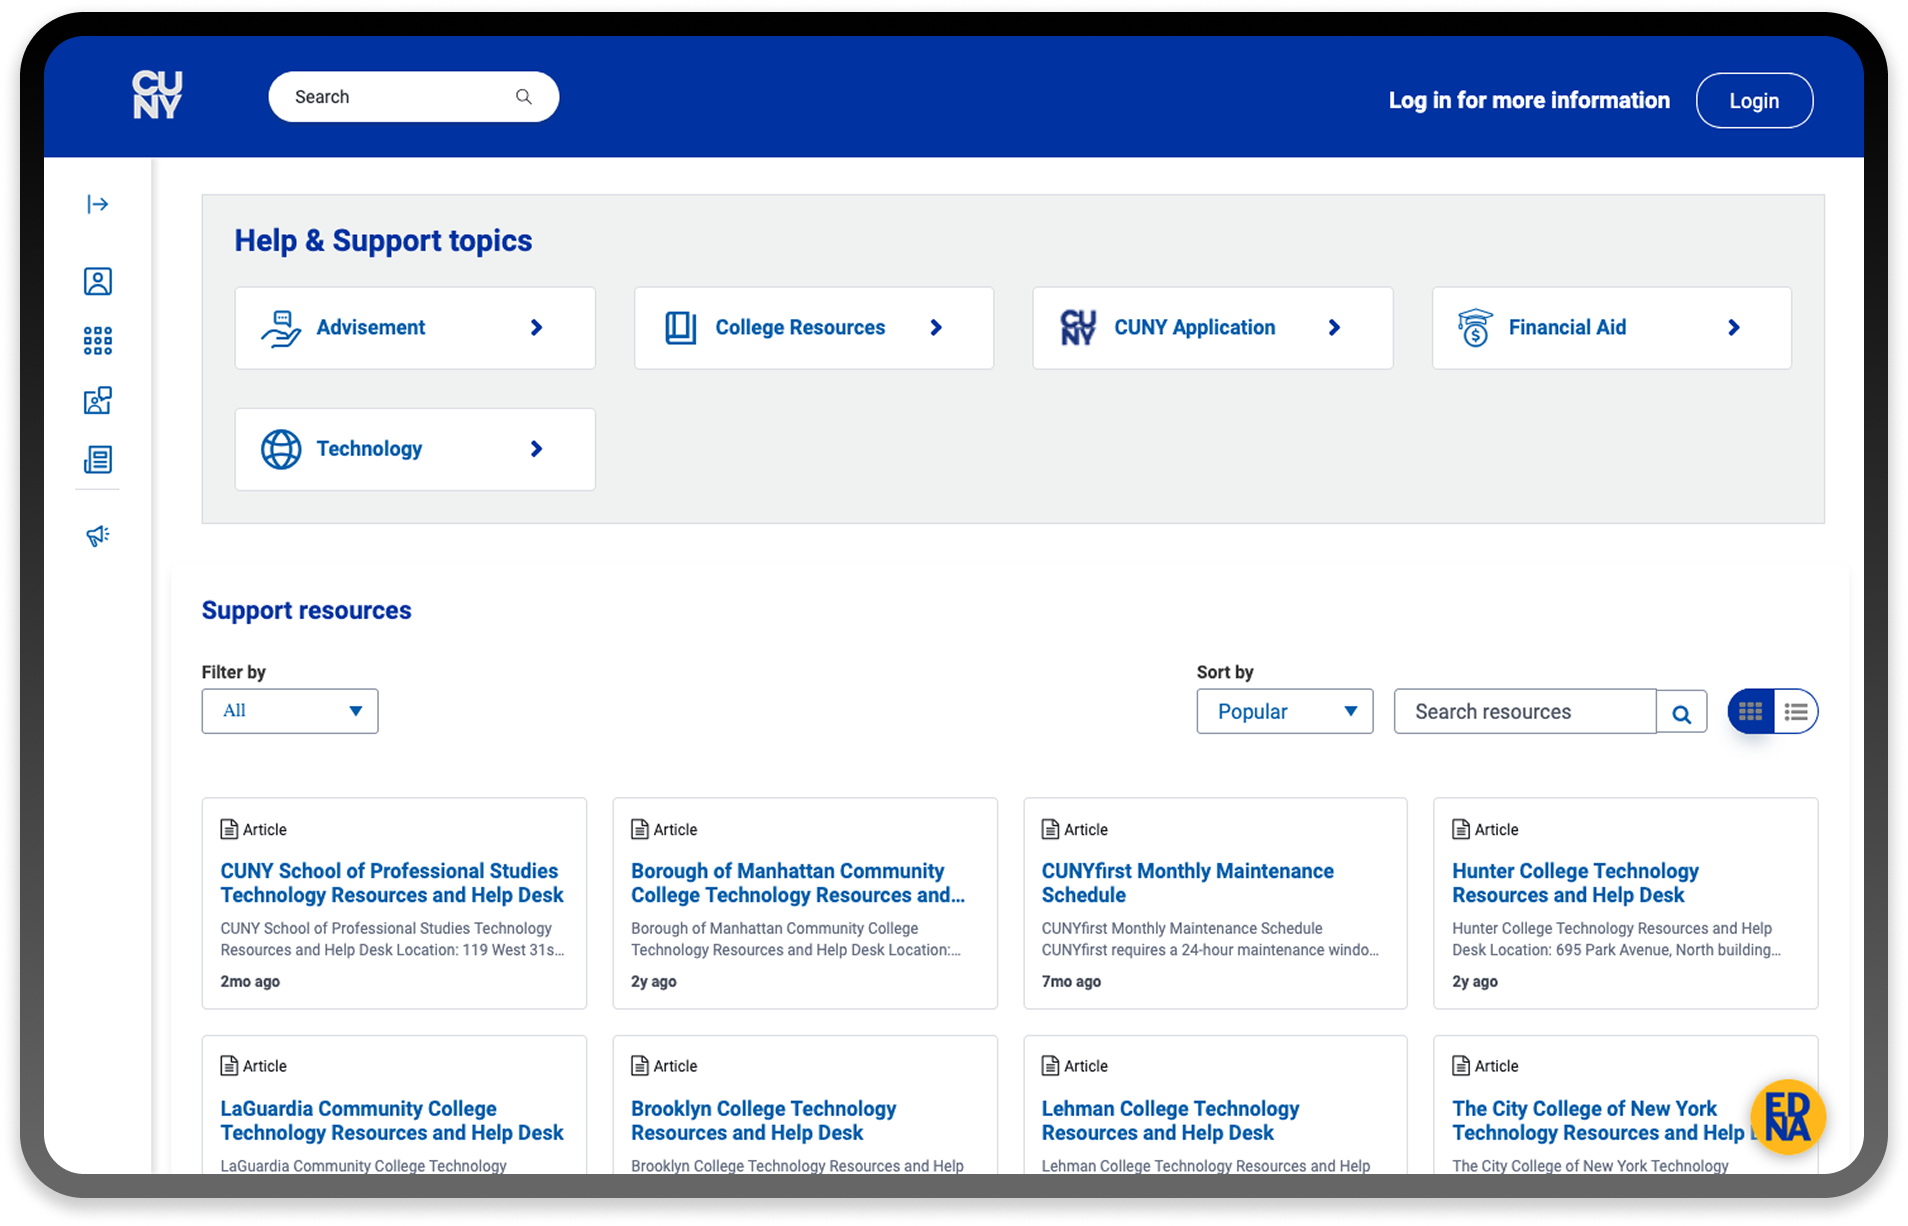Open the profile icon in the sidebar

(x=98, y=281)
